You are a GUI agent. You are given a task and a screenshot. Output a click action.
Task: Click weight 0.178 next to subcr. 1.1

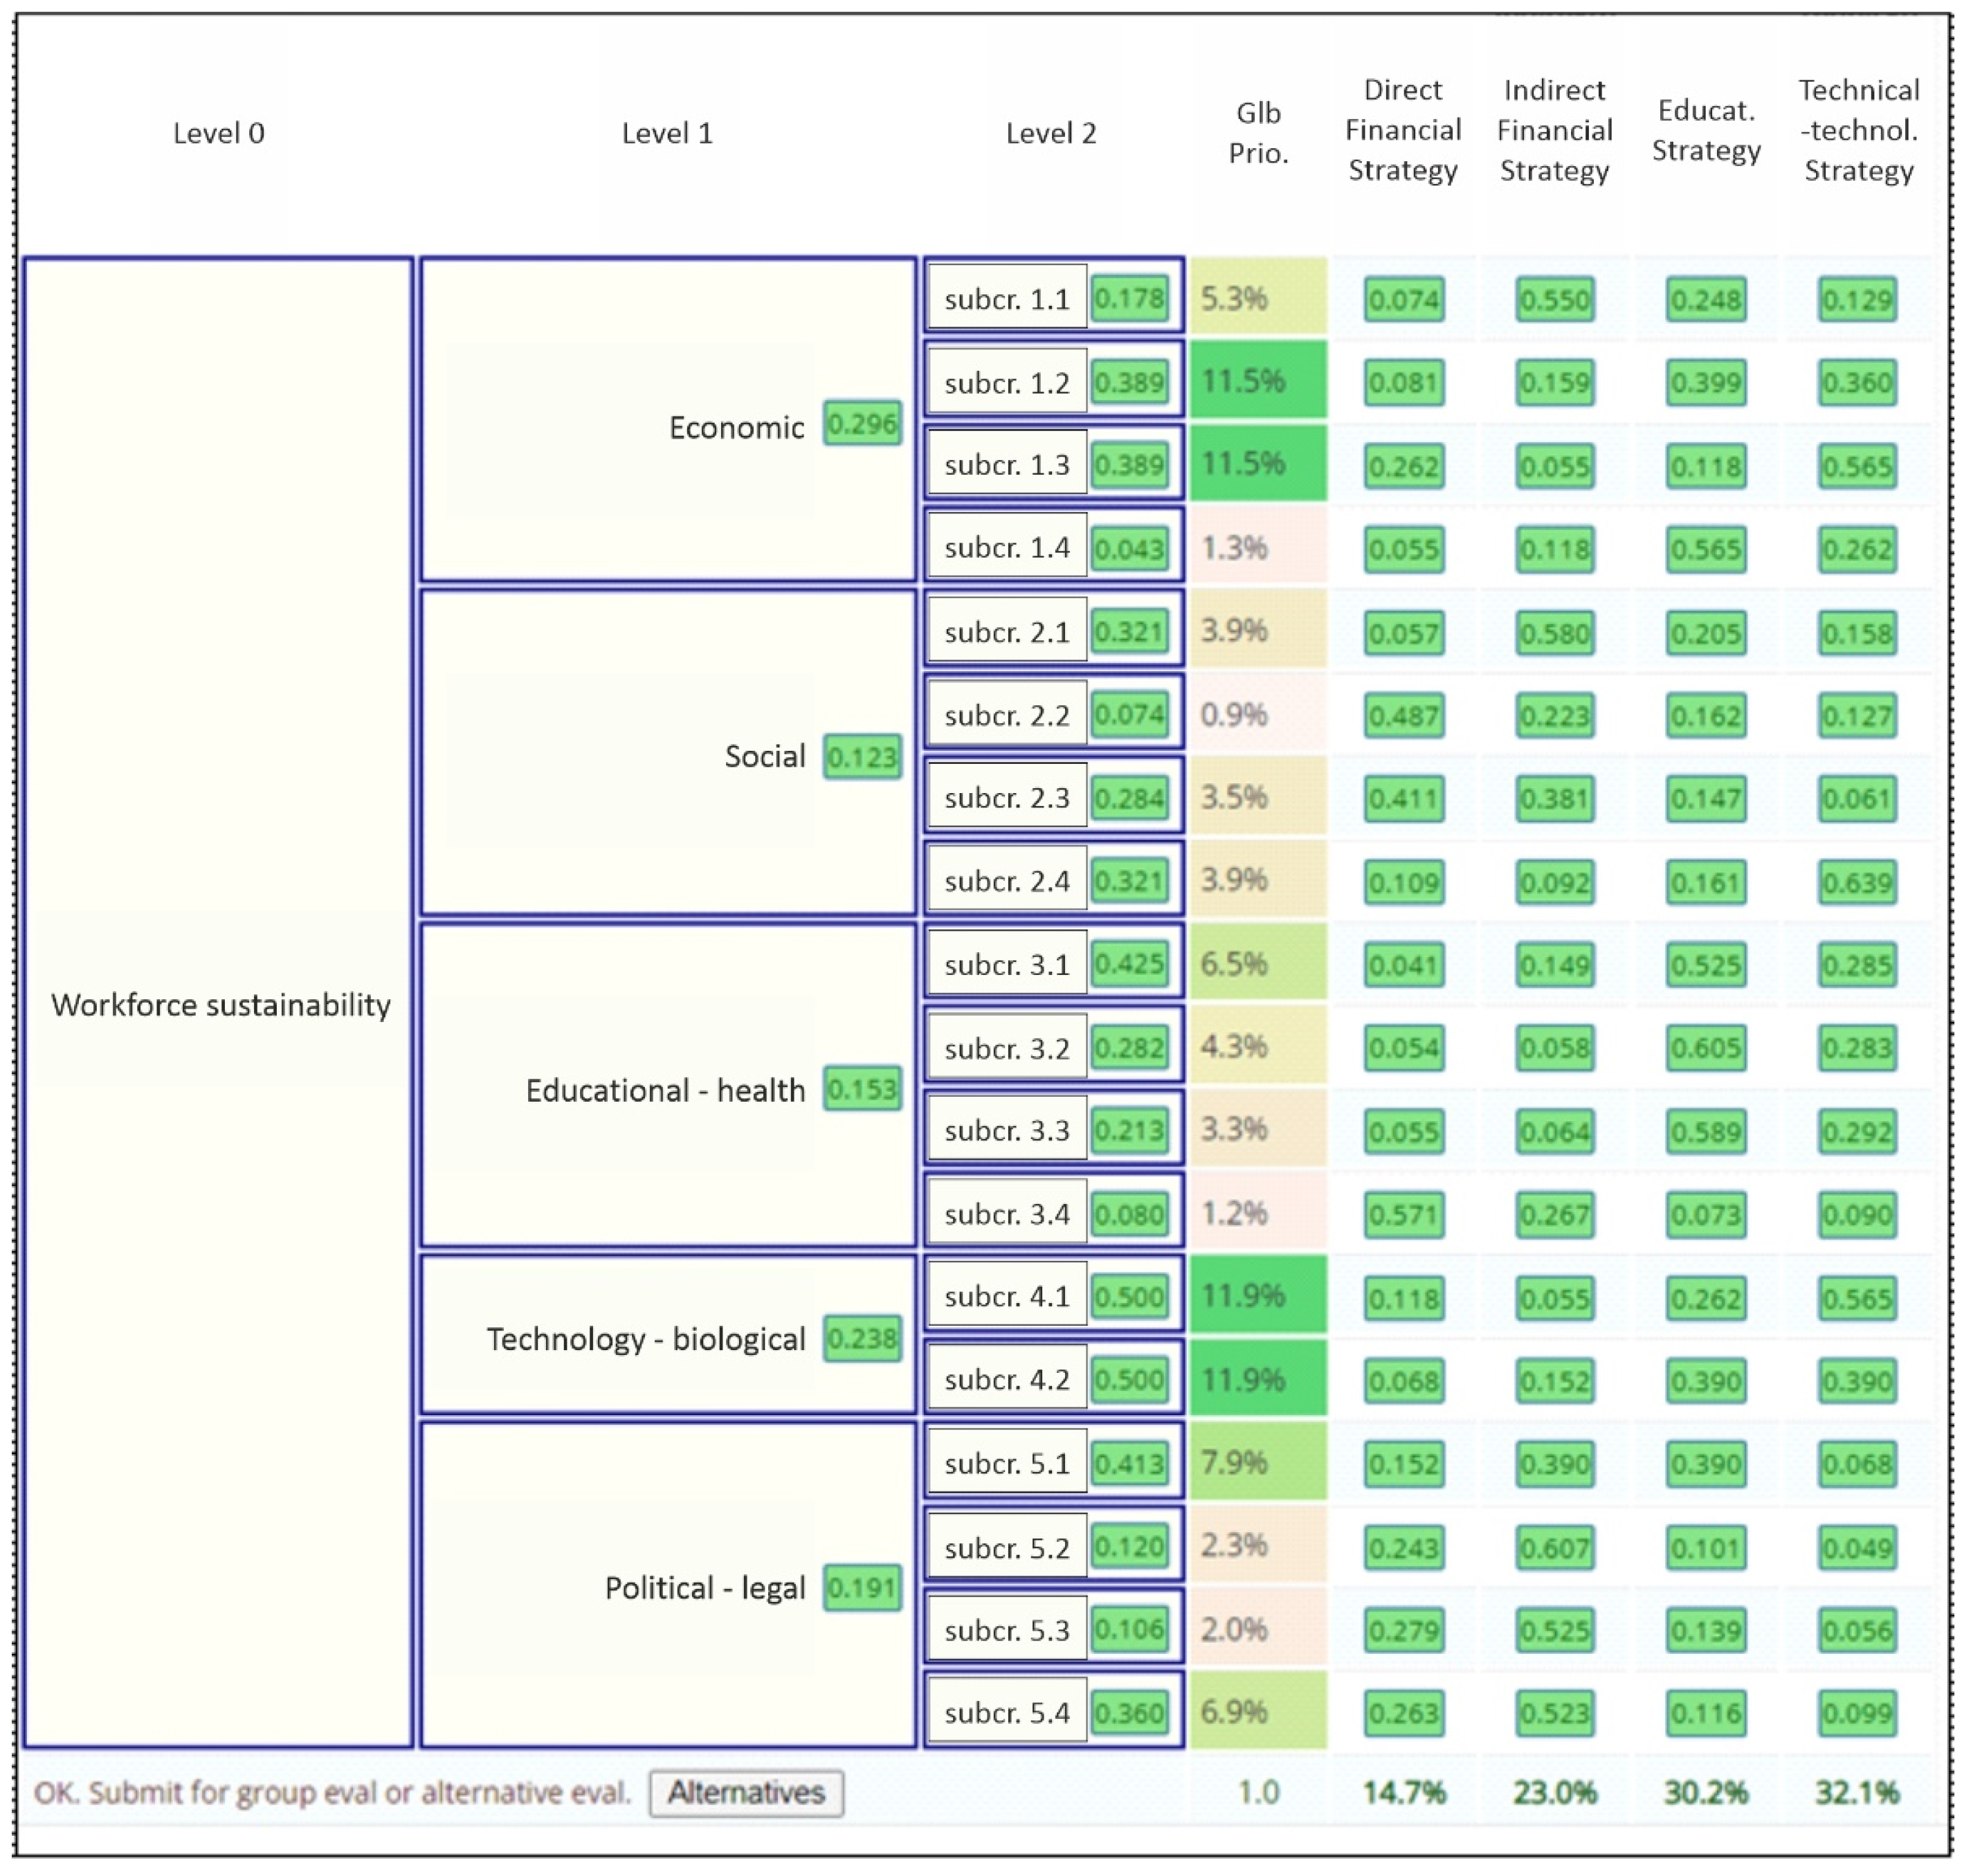pos(1129,298)
